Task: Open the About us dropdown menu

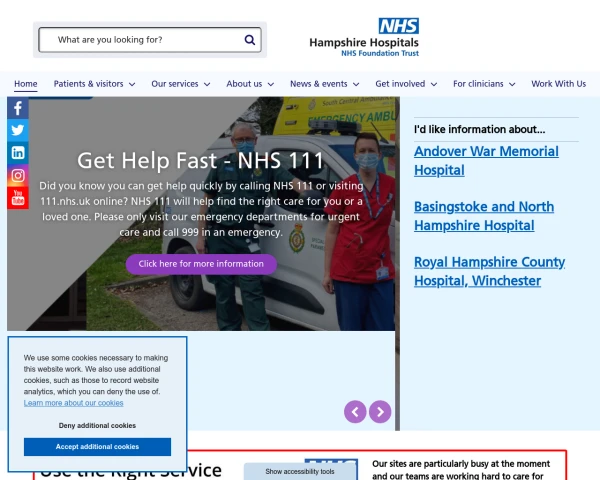Action: coord(250,84)
